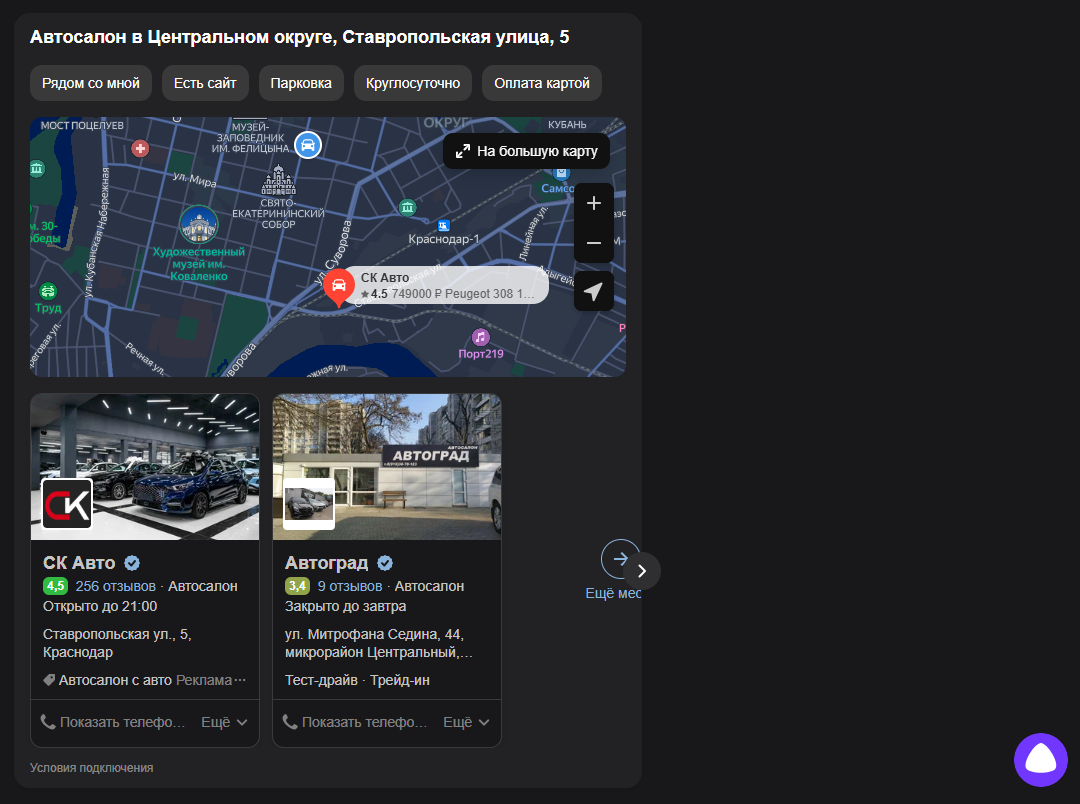Click the 4,5 rating badge of СК Авто
Image resolution: width=1080 pixels, height=804 pixels.
click(55, 586)
